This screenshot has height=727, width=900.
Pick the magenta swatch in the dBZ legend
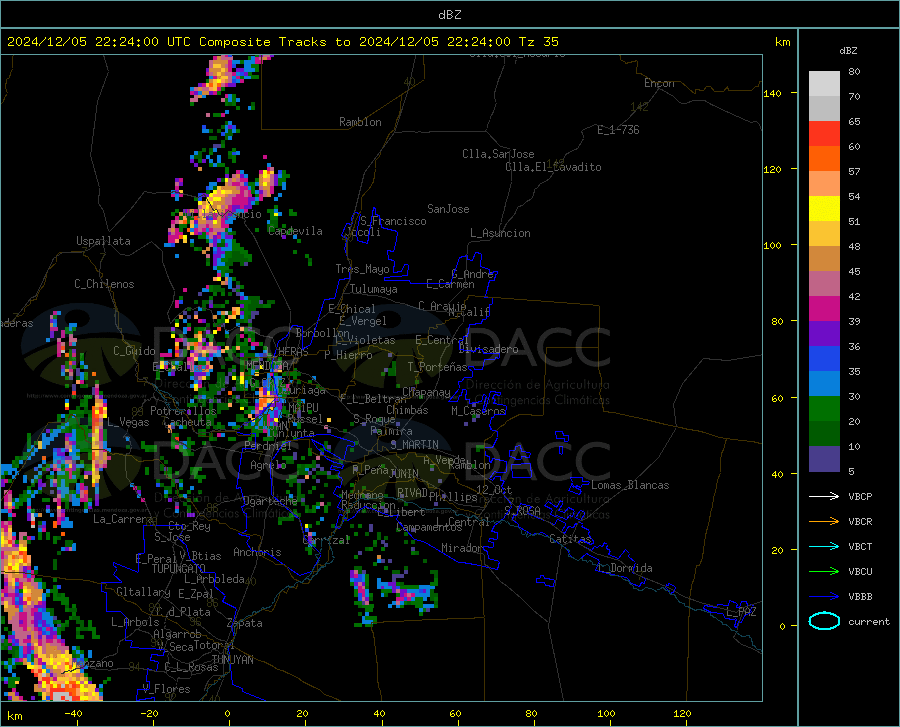pos(824,309)
